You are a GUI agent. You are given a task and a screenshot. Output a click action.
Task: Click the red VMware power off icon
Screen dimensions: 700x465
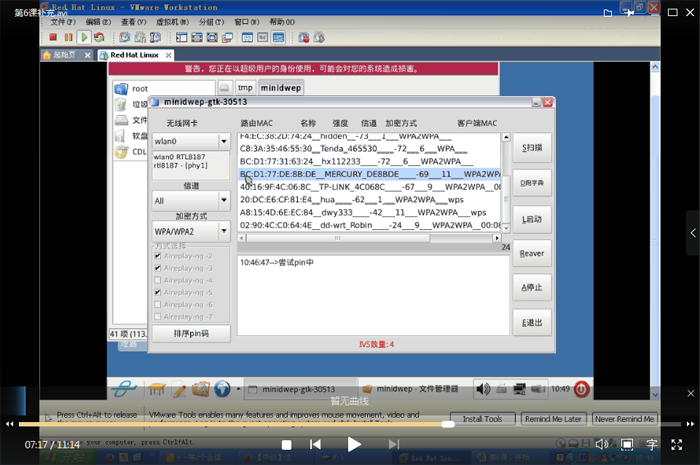53,37
